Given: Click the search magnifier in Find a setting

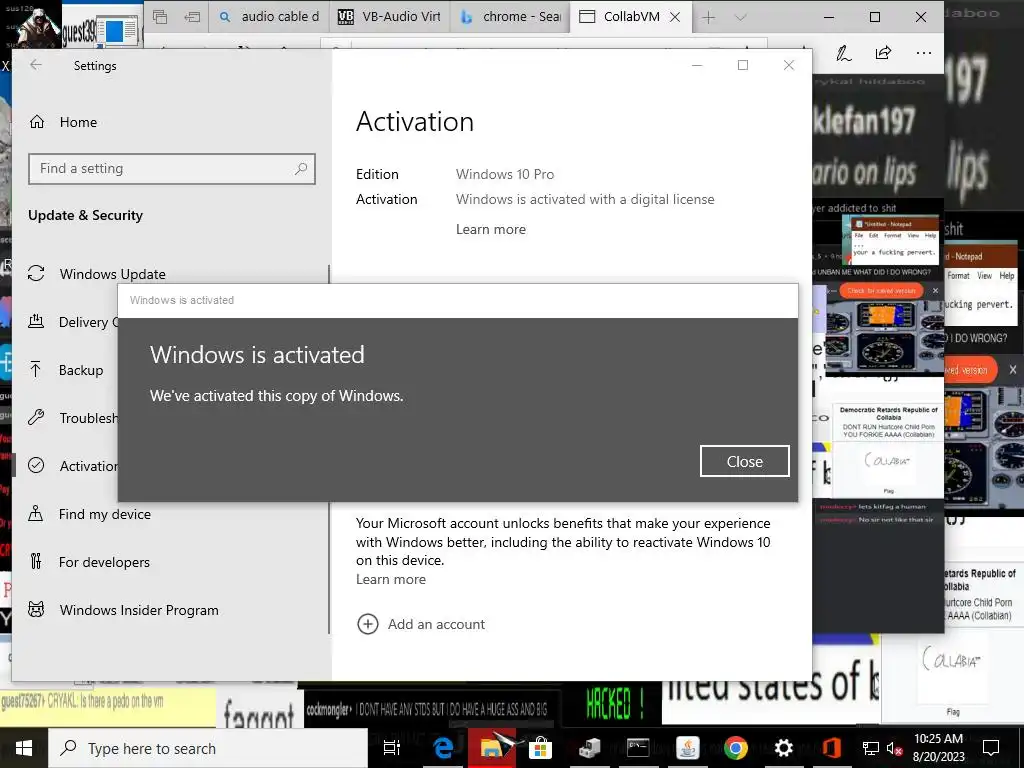Looking at the screenshot, I should coord(300,168).
